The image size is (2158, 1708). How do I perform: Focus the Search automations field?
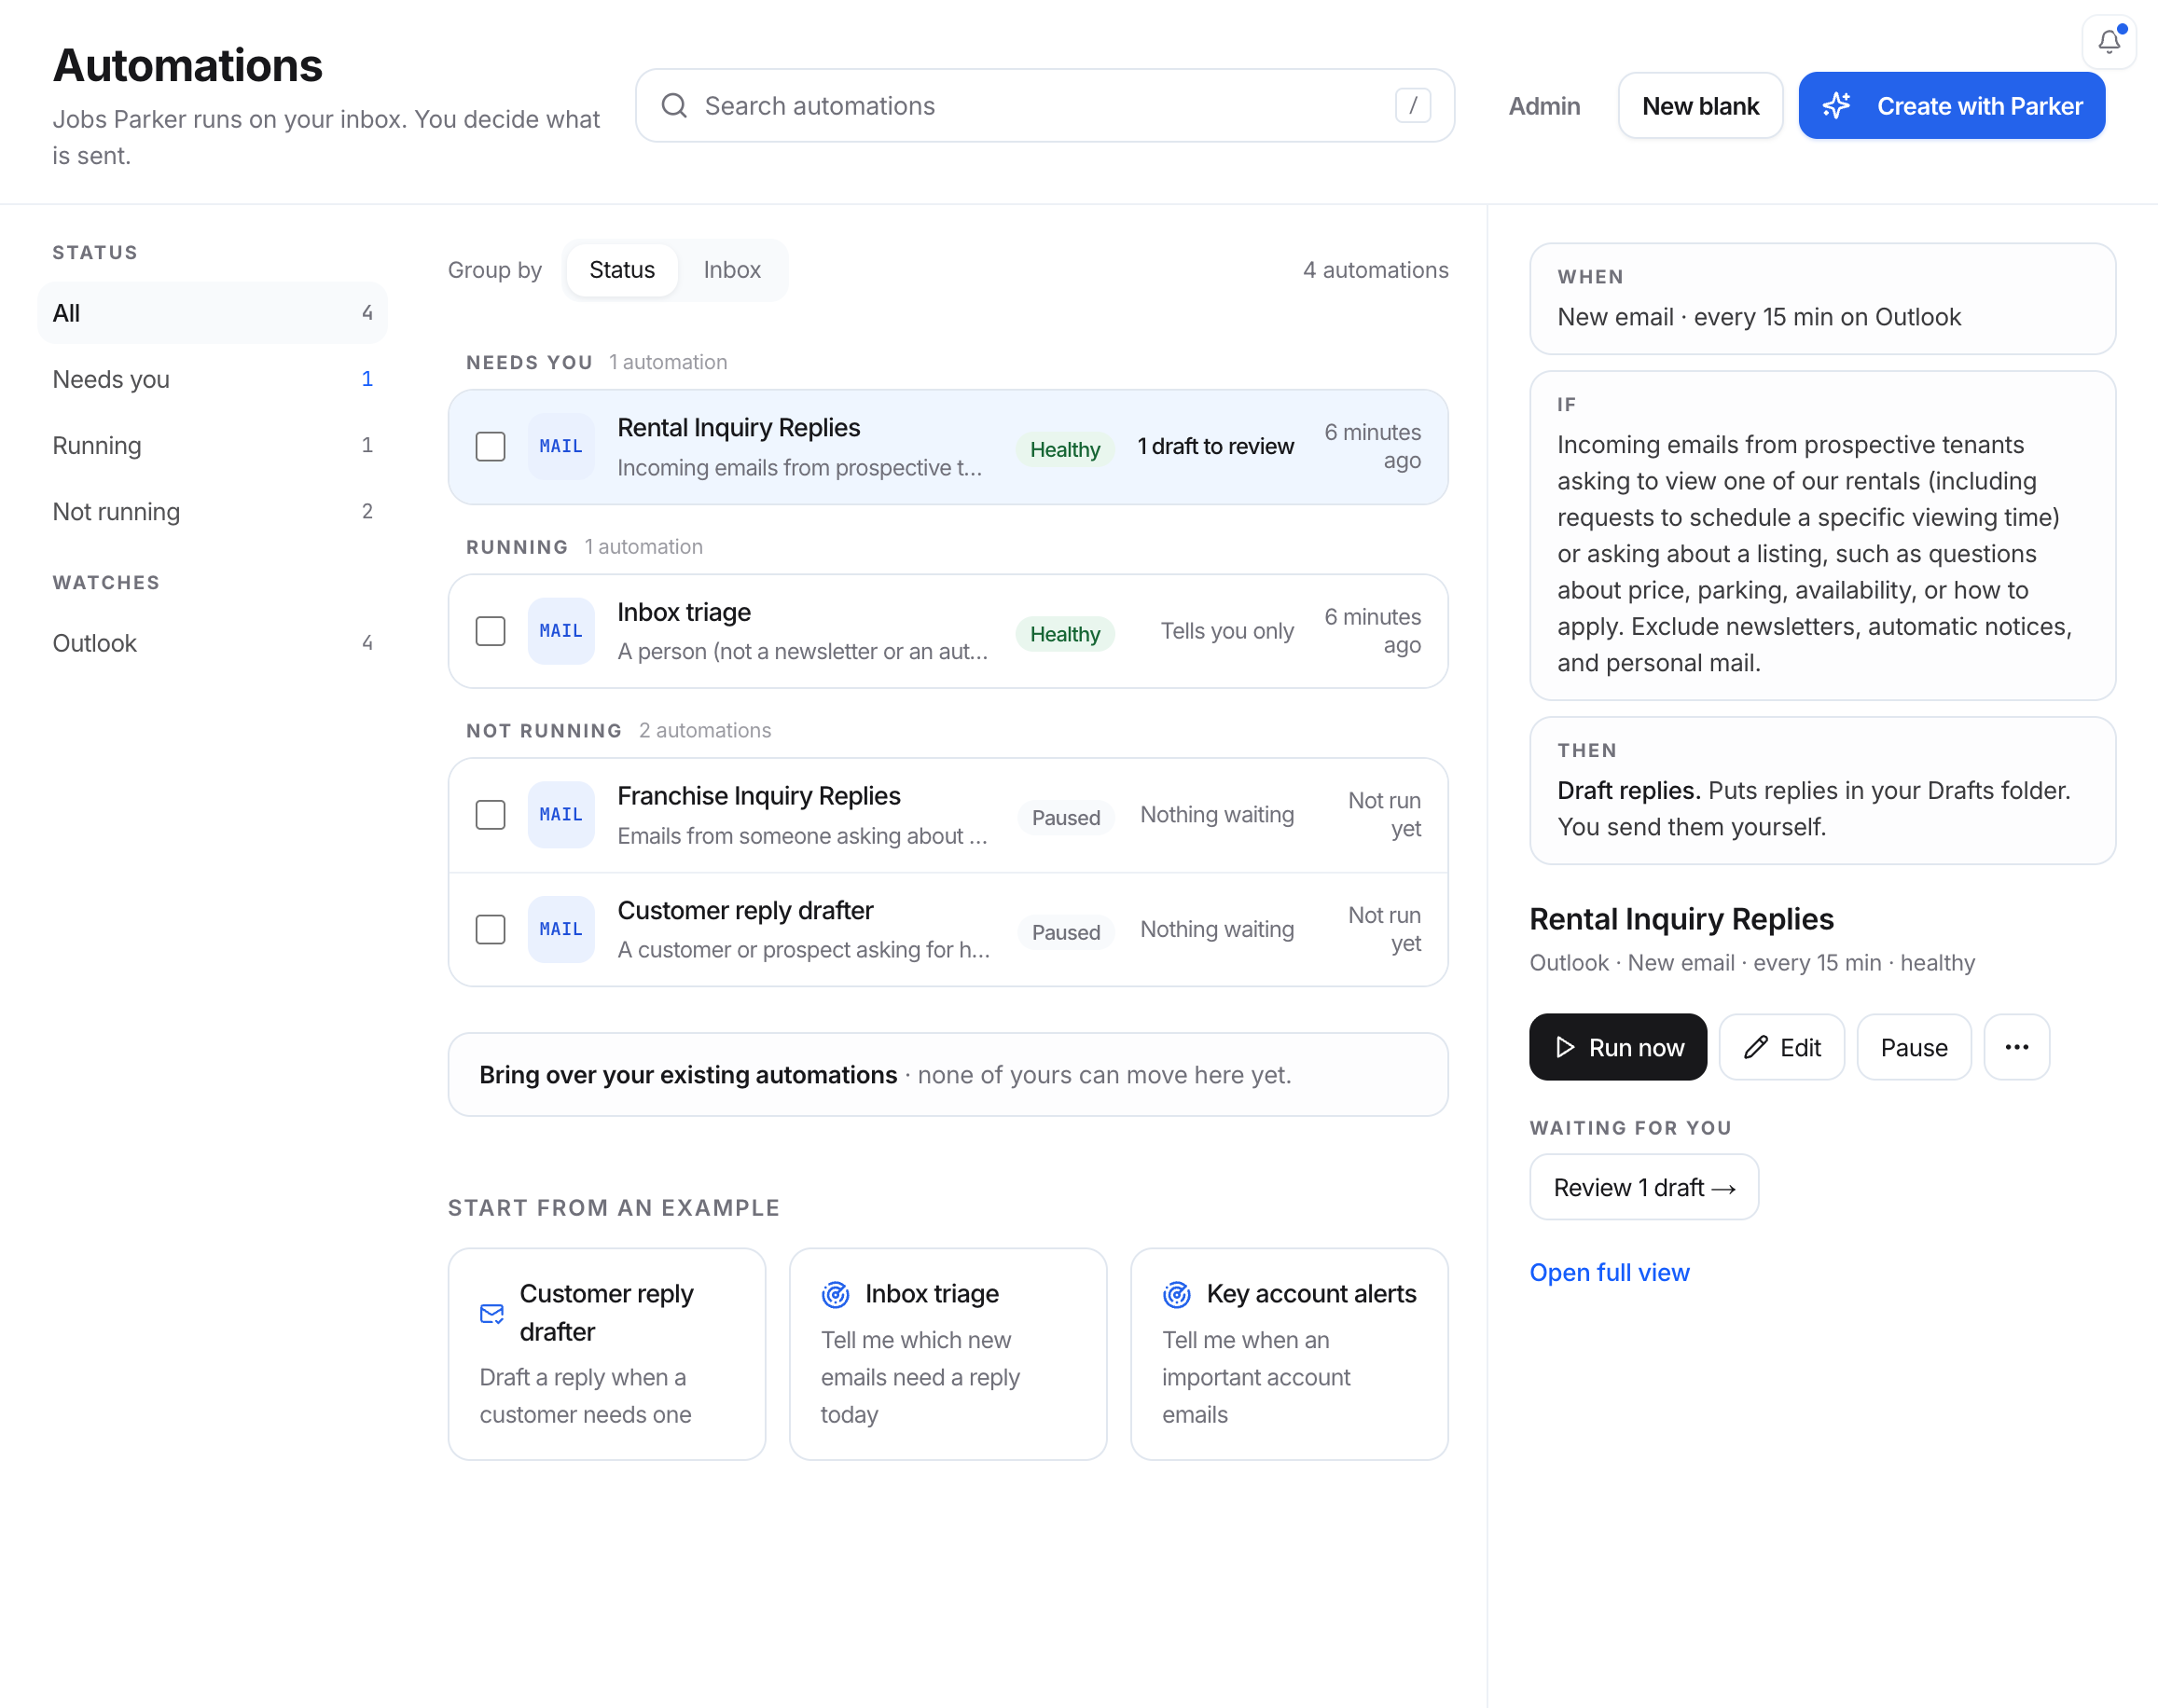pyautogui.click(x=1044, y=106)
